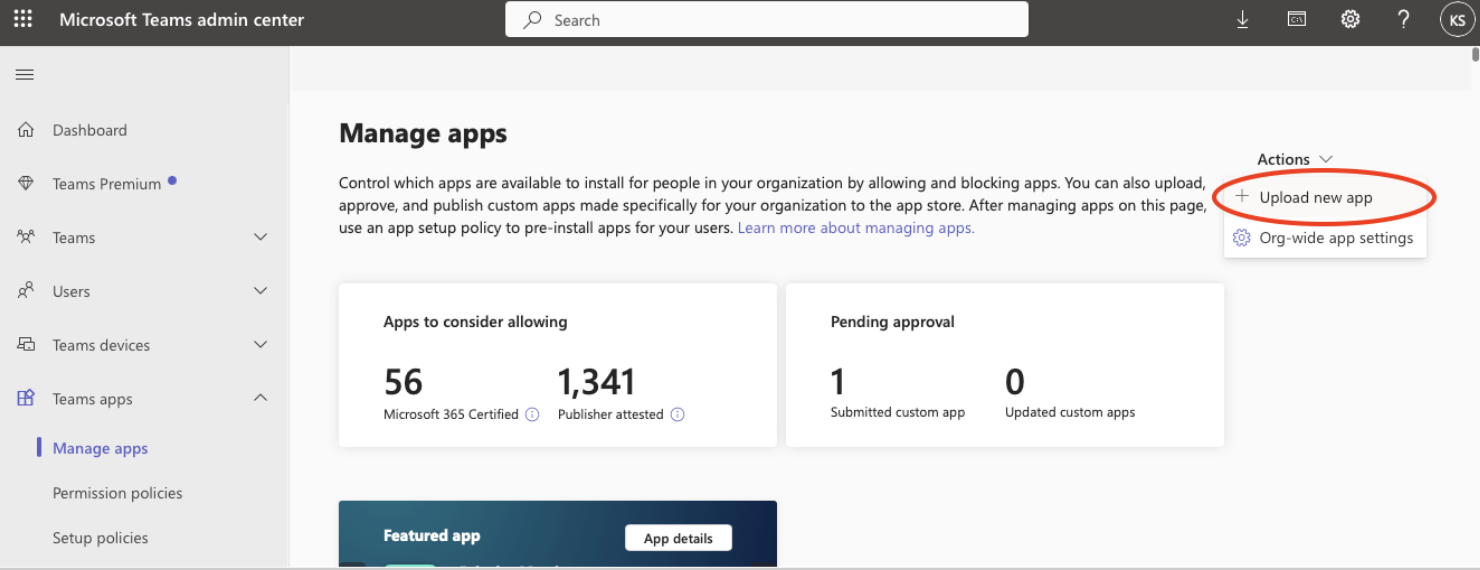
Task: Click the 1 Submitted custom app count
Action: tap(838, 382)
